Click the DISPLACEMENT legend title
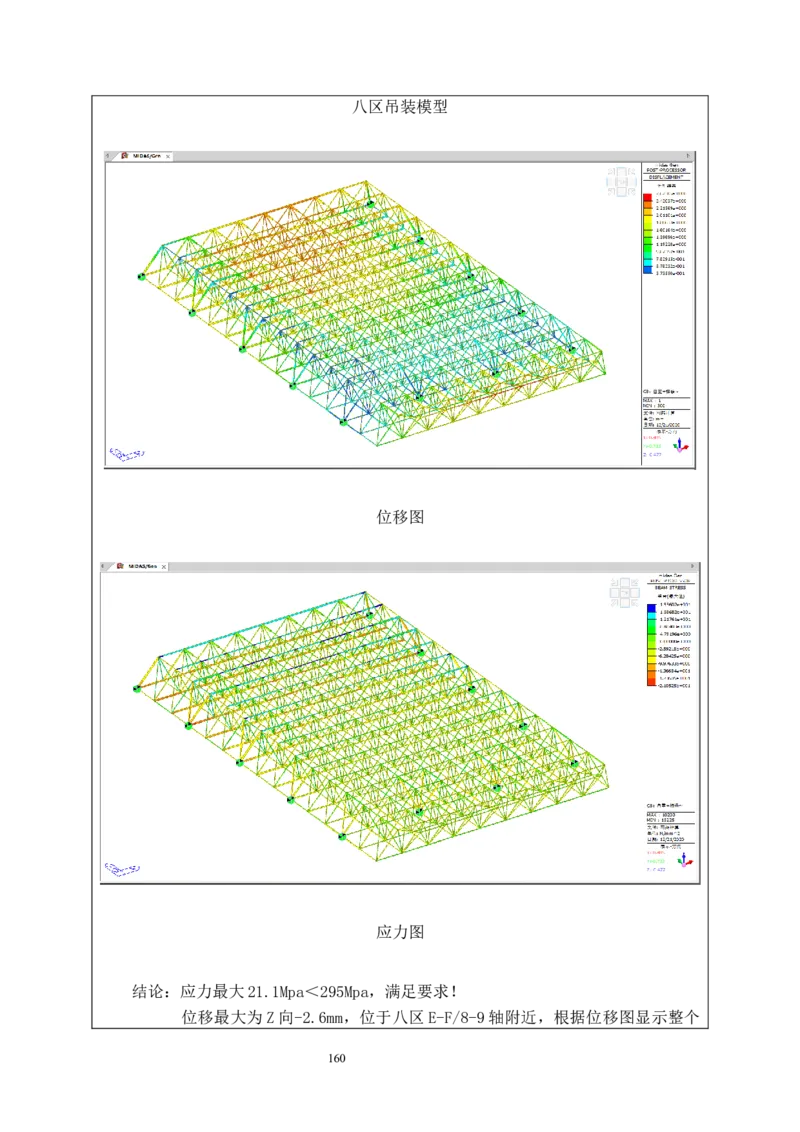Screen dimensions: 800x1132 666,178
